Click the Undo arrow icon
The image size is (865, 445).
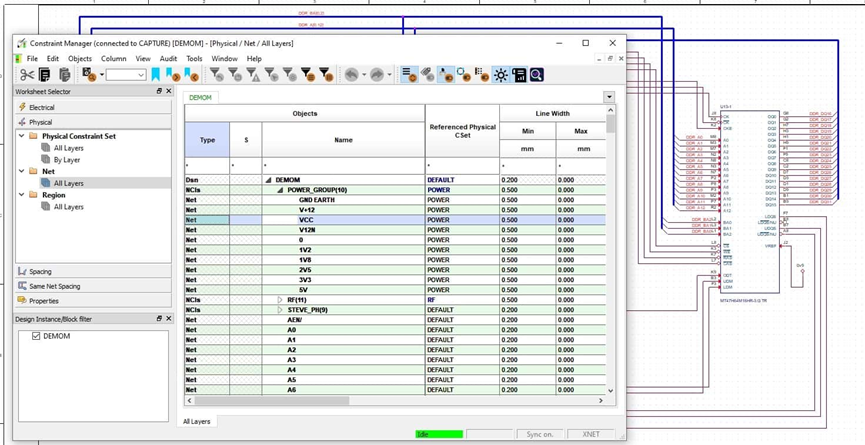pos(351,75)
